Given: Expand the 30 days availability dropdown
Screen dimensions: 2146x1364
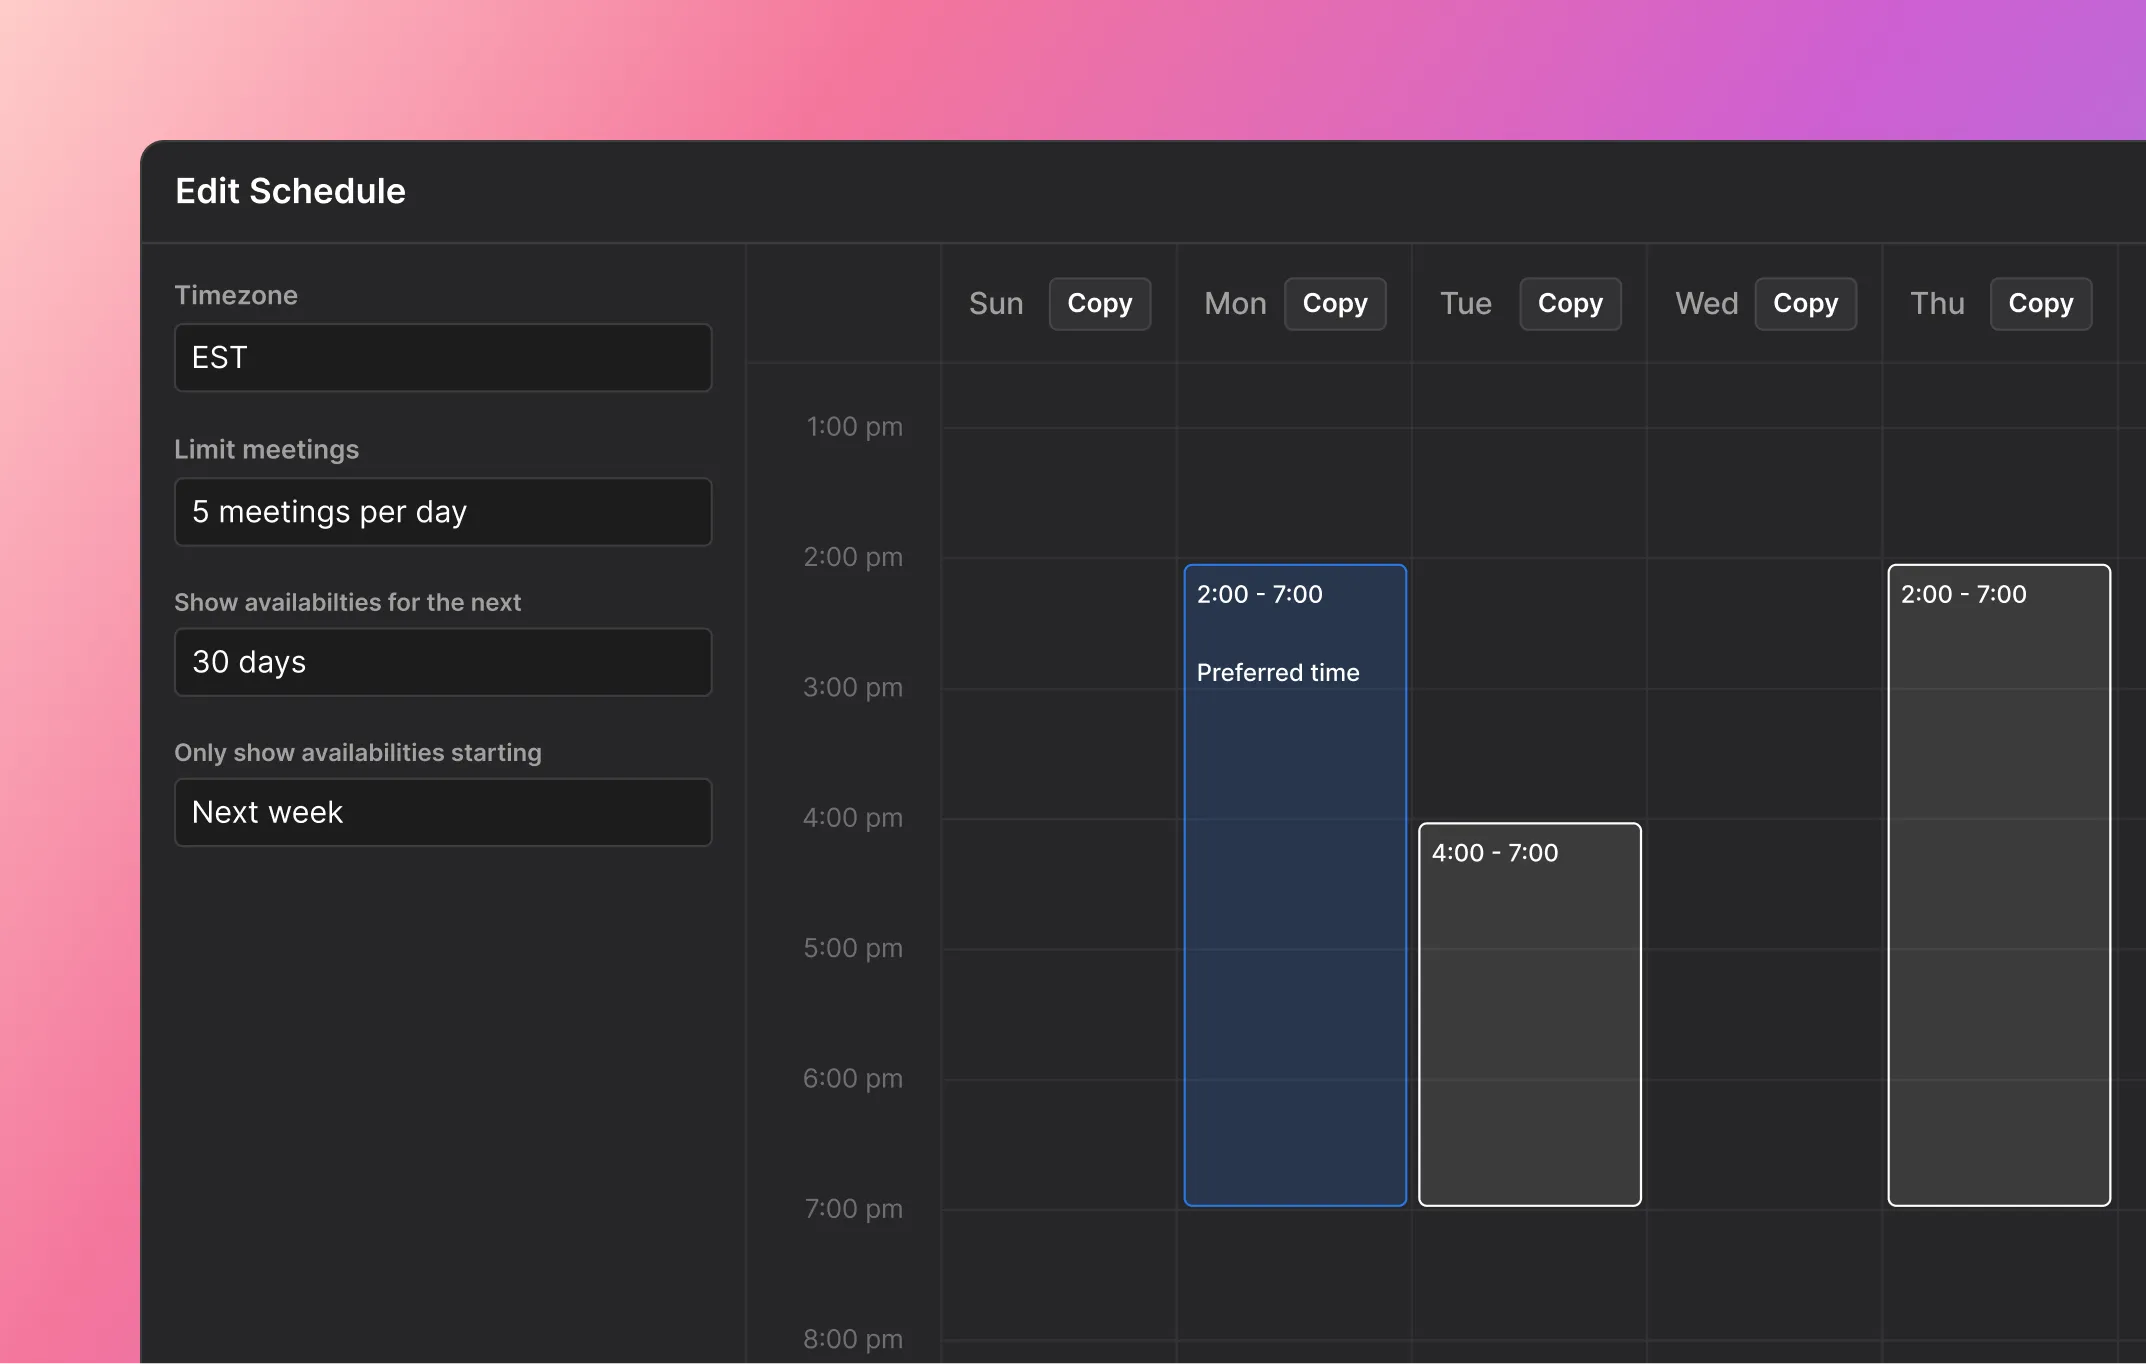Looking at the screenshot, I should [x=443, y=662].
